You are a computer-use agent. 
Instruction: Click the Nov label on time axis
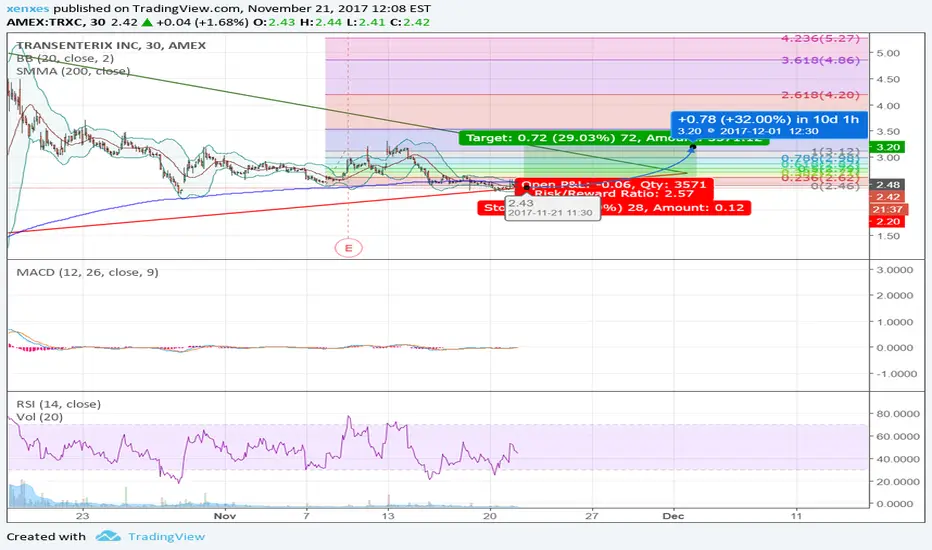(225, 516)
